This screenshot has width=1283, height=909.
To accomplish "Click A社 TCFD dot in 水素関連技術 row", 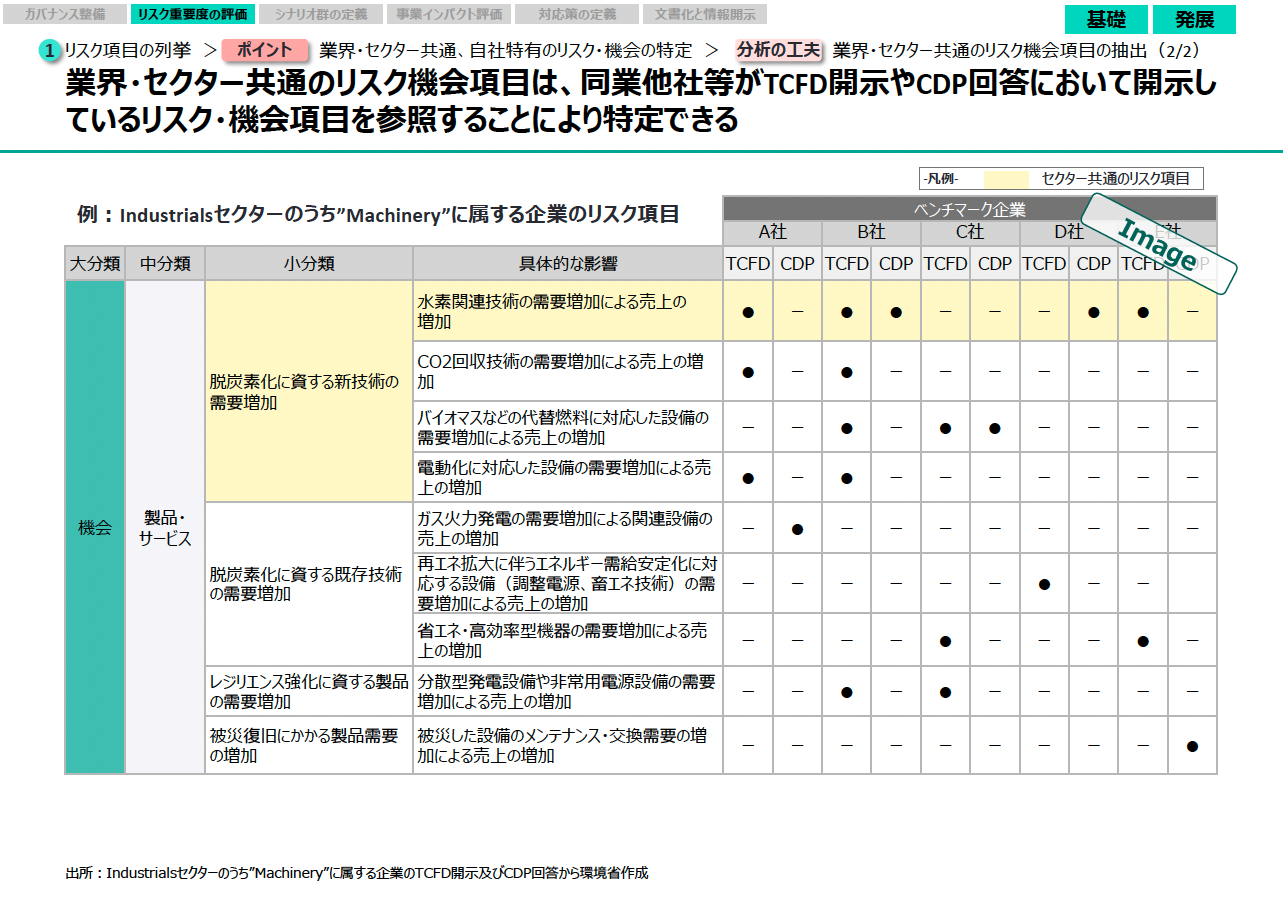I will tap(747, 312).
